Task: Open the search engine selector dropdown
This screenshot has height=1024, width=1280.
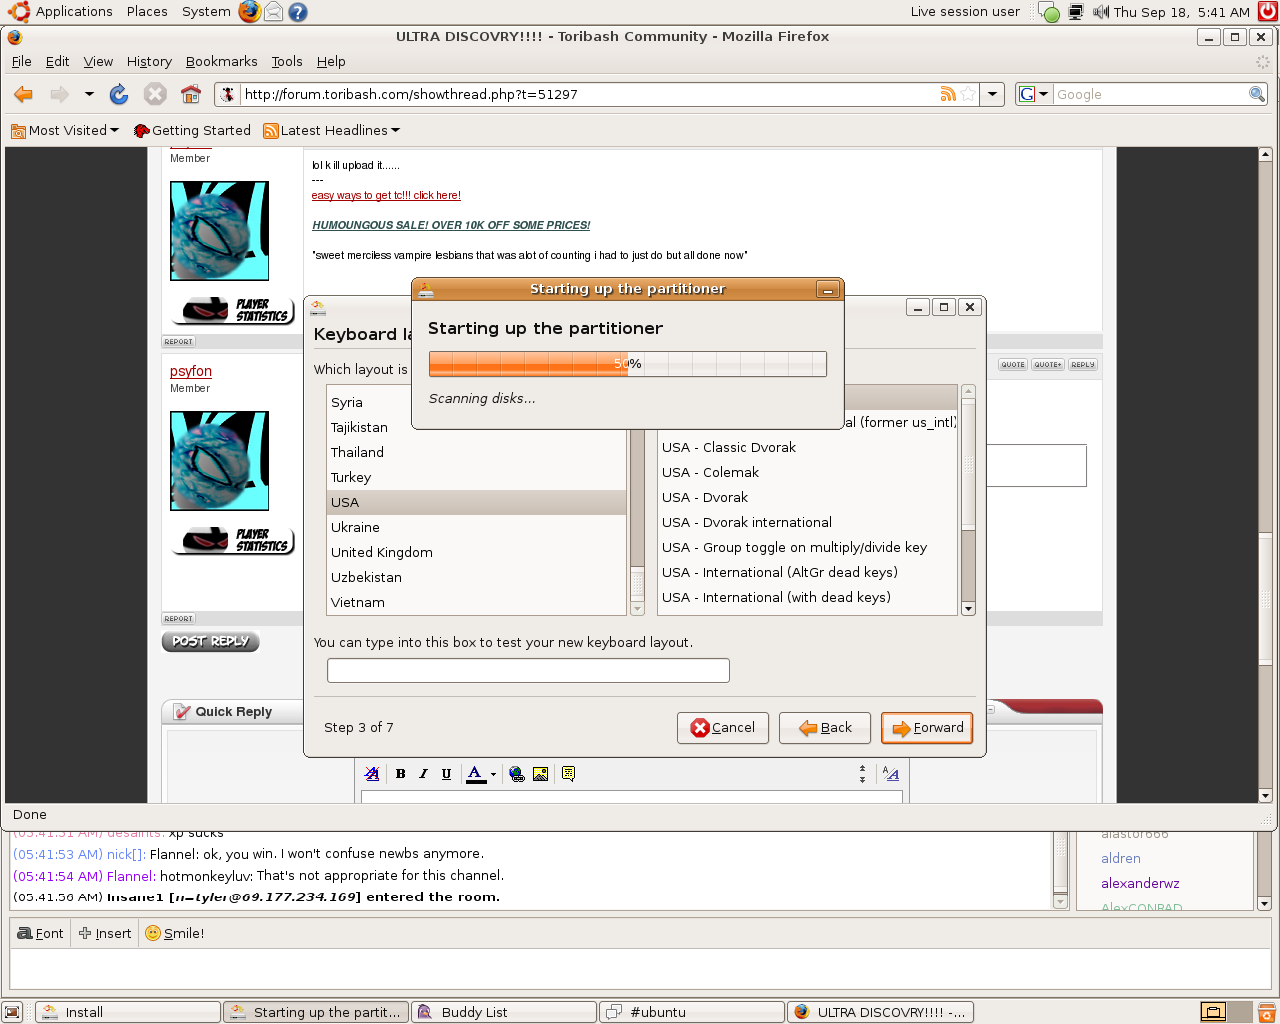Action: point(1033,94)
